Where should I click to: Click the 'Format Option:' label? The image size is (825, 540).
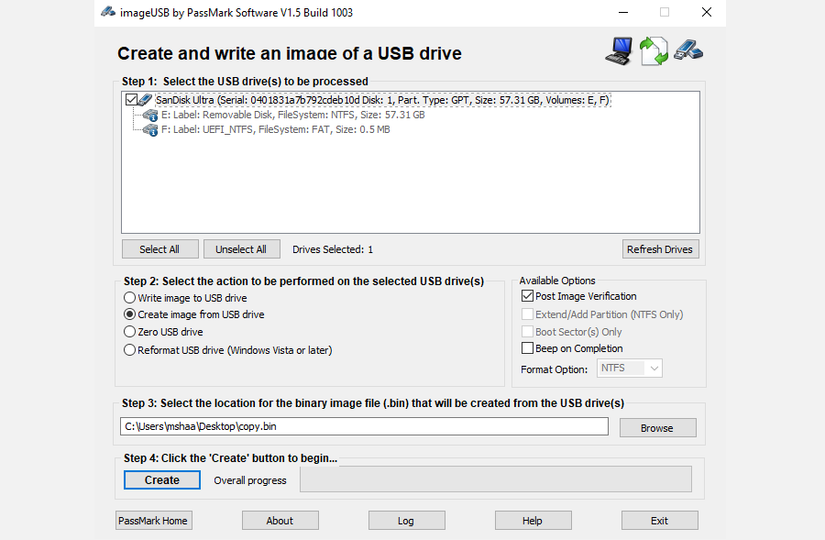pyautogui.click(x=554, y=369)
